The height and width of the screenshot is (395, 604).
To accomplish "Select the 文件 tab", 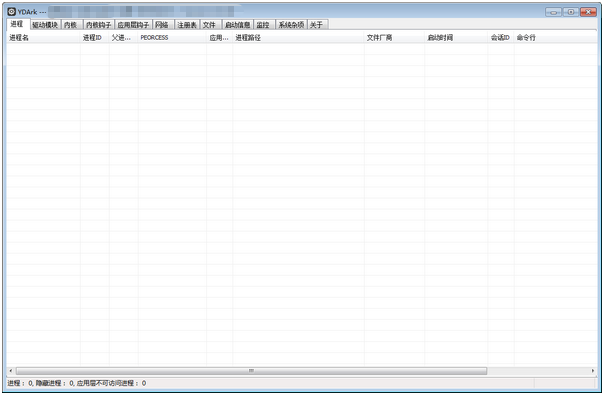I will pyautogui.click(x=210, y=25).
